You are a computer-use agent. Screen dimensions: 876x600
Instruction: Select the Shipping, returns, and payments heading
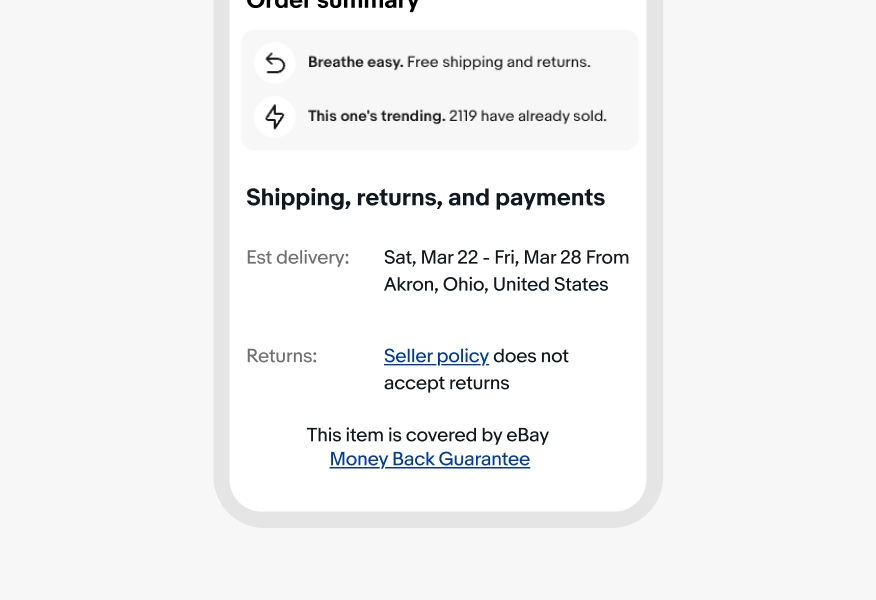click(425, 197)
